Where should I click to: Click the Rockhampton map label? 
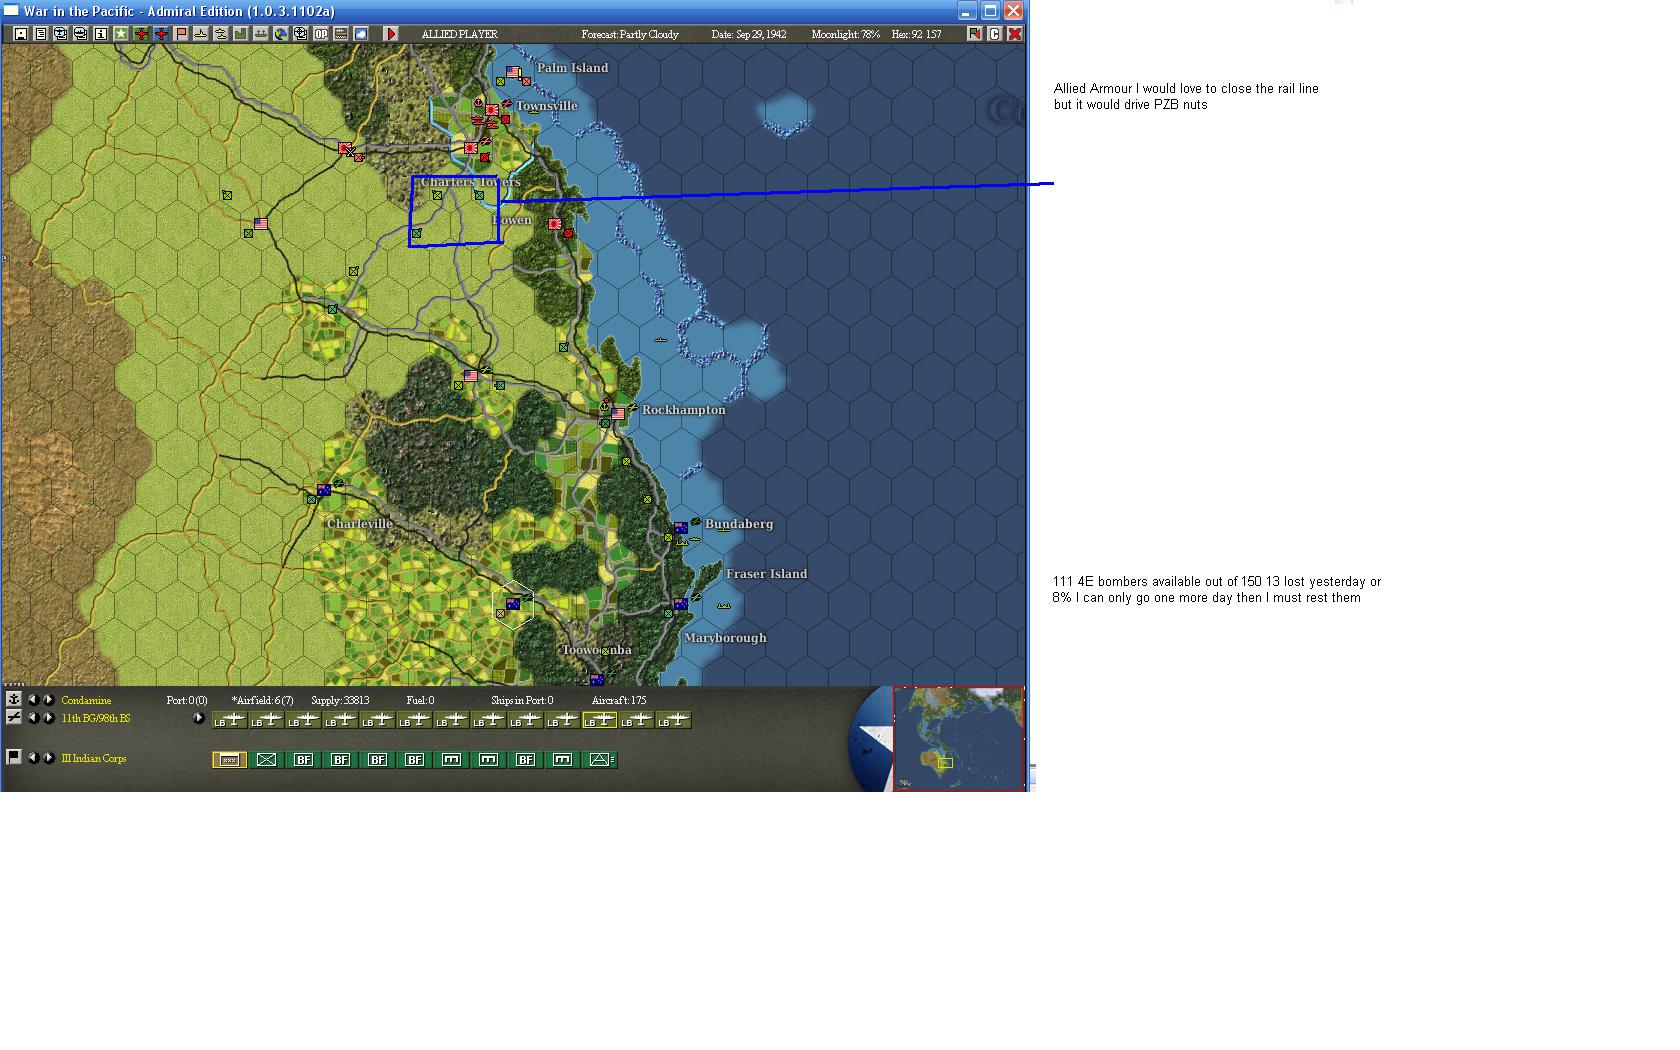point(684,410)
